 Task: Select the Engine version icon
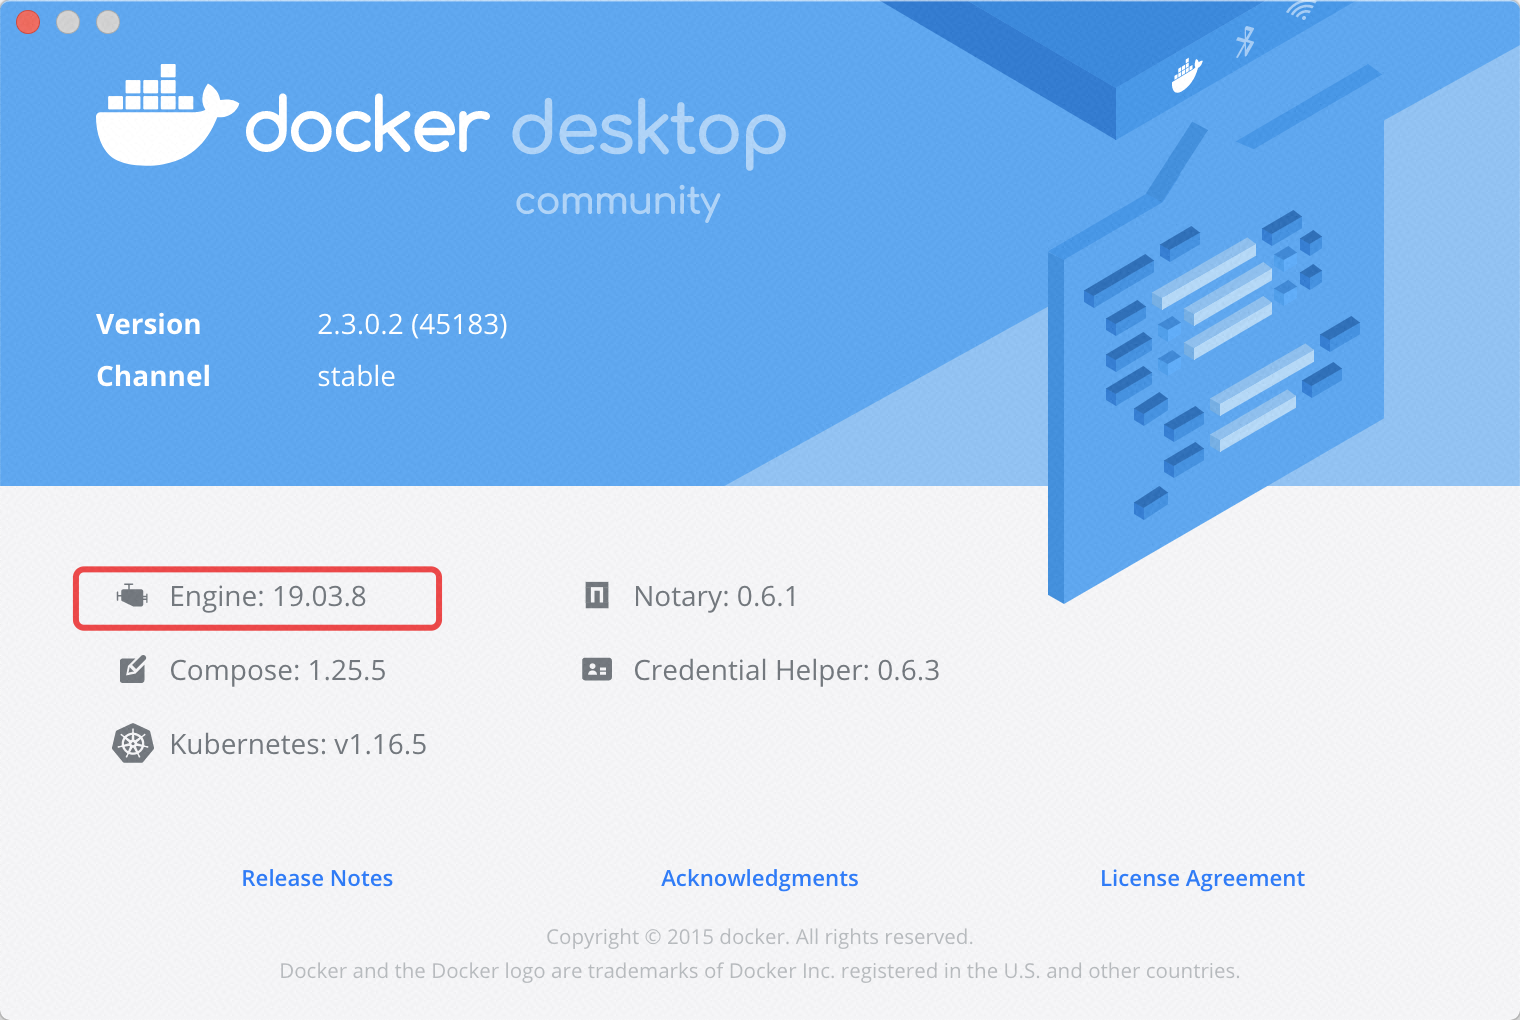[131, 595]
